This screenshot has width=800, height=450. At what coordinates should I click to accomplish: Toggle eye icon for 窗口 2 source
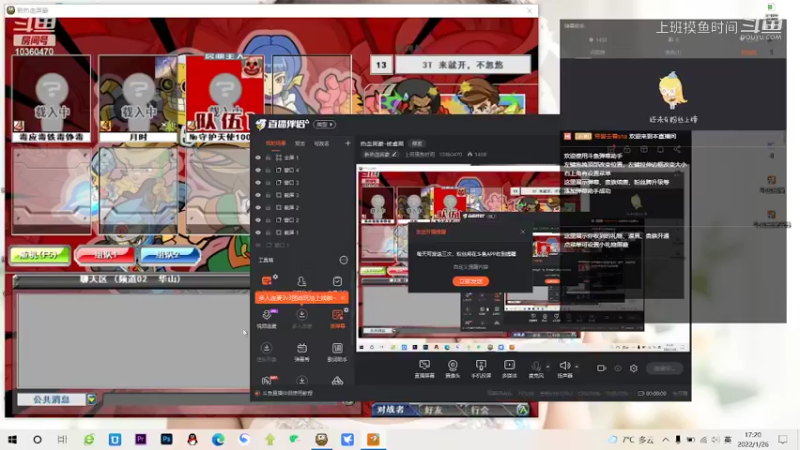coord(258,220)
